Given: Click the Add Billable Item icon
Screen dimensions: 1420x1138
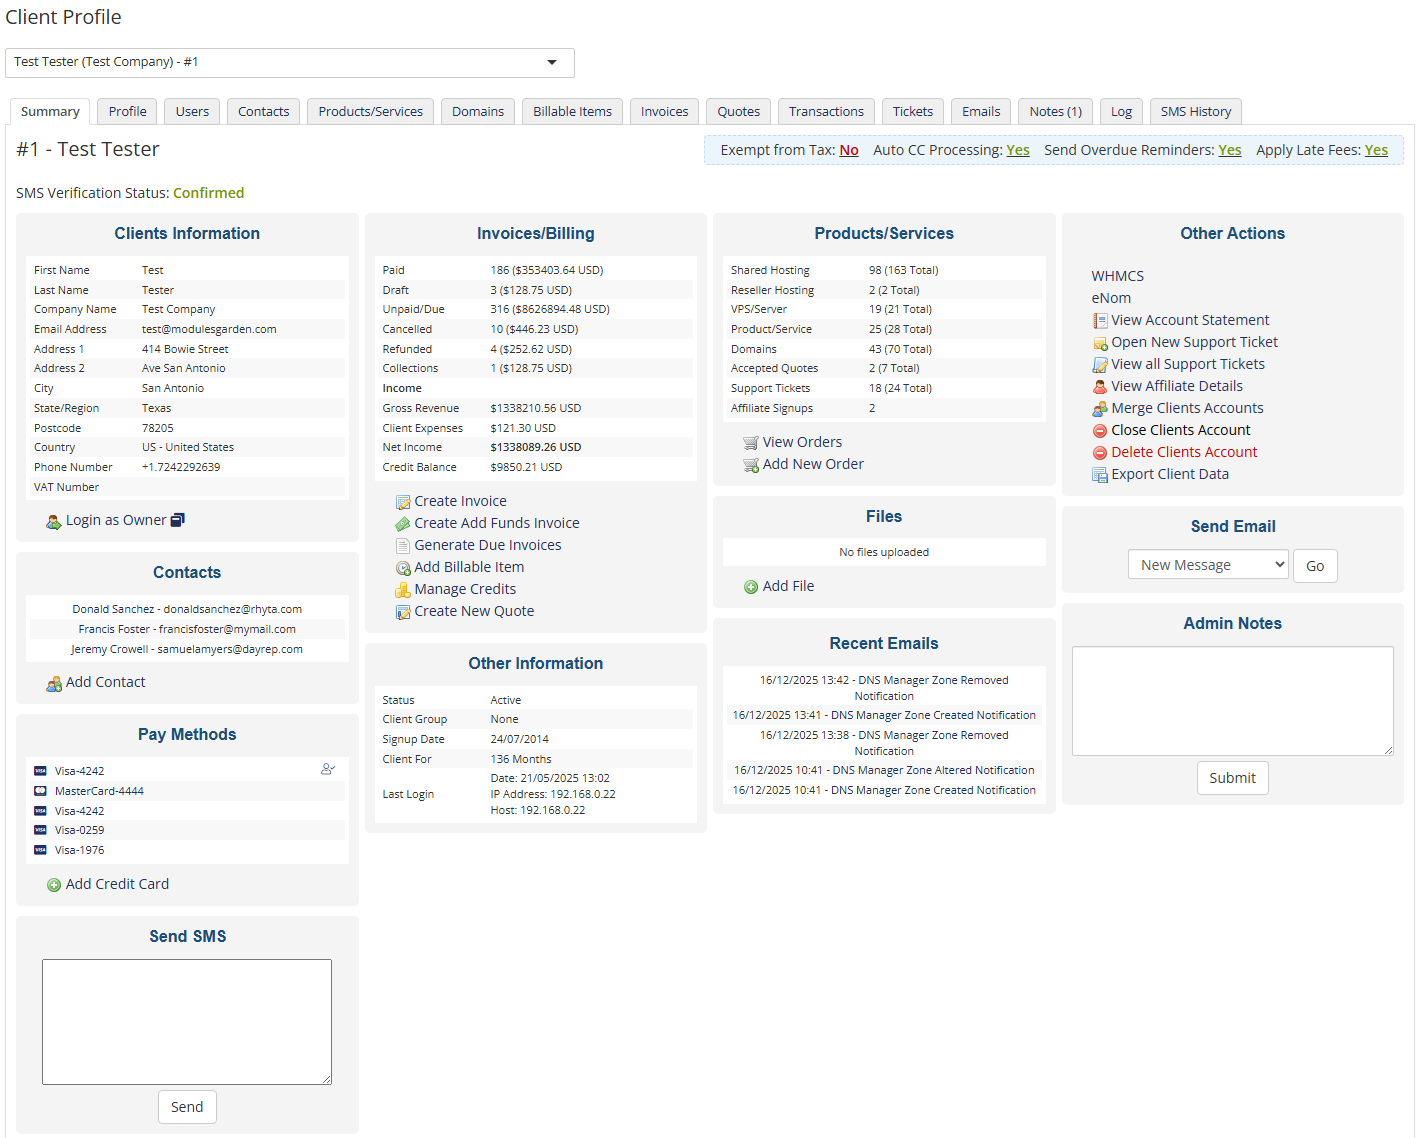Looking at the screenshot, I should [403, 567].
